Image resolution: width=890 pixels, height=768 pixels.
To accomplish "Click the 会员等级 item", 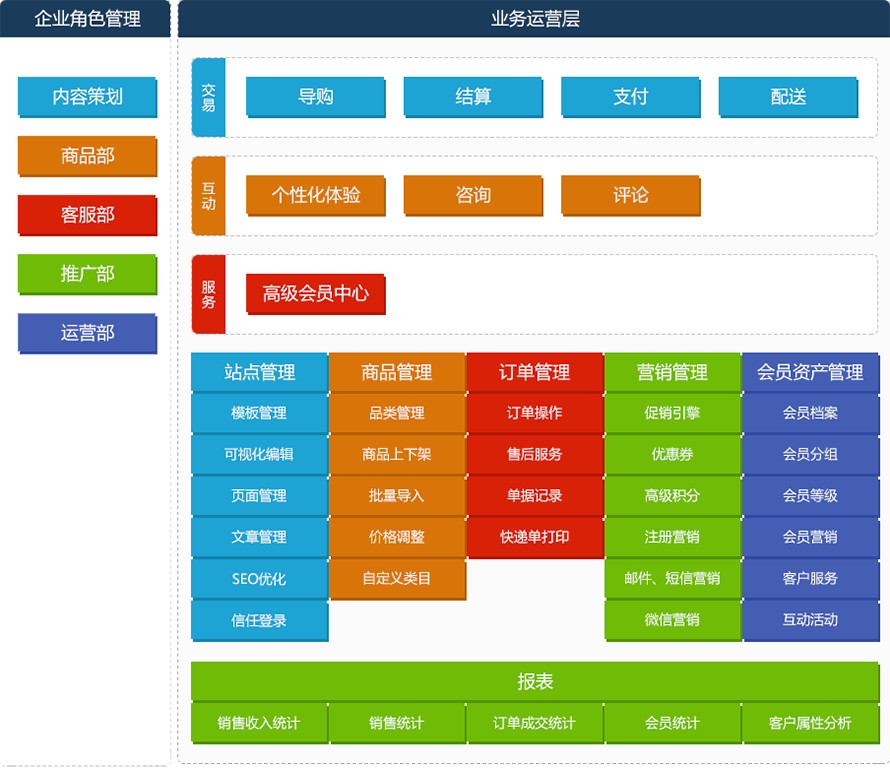I will (810, 496).
